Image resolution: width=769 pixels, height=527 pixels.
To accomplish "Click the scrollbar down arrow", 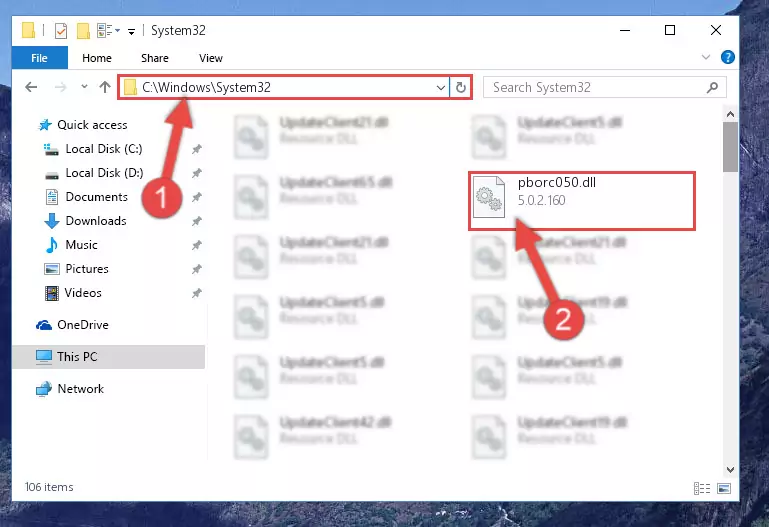I will coord(730,470).
